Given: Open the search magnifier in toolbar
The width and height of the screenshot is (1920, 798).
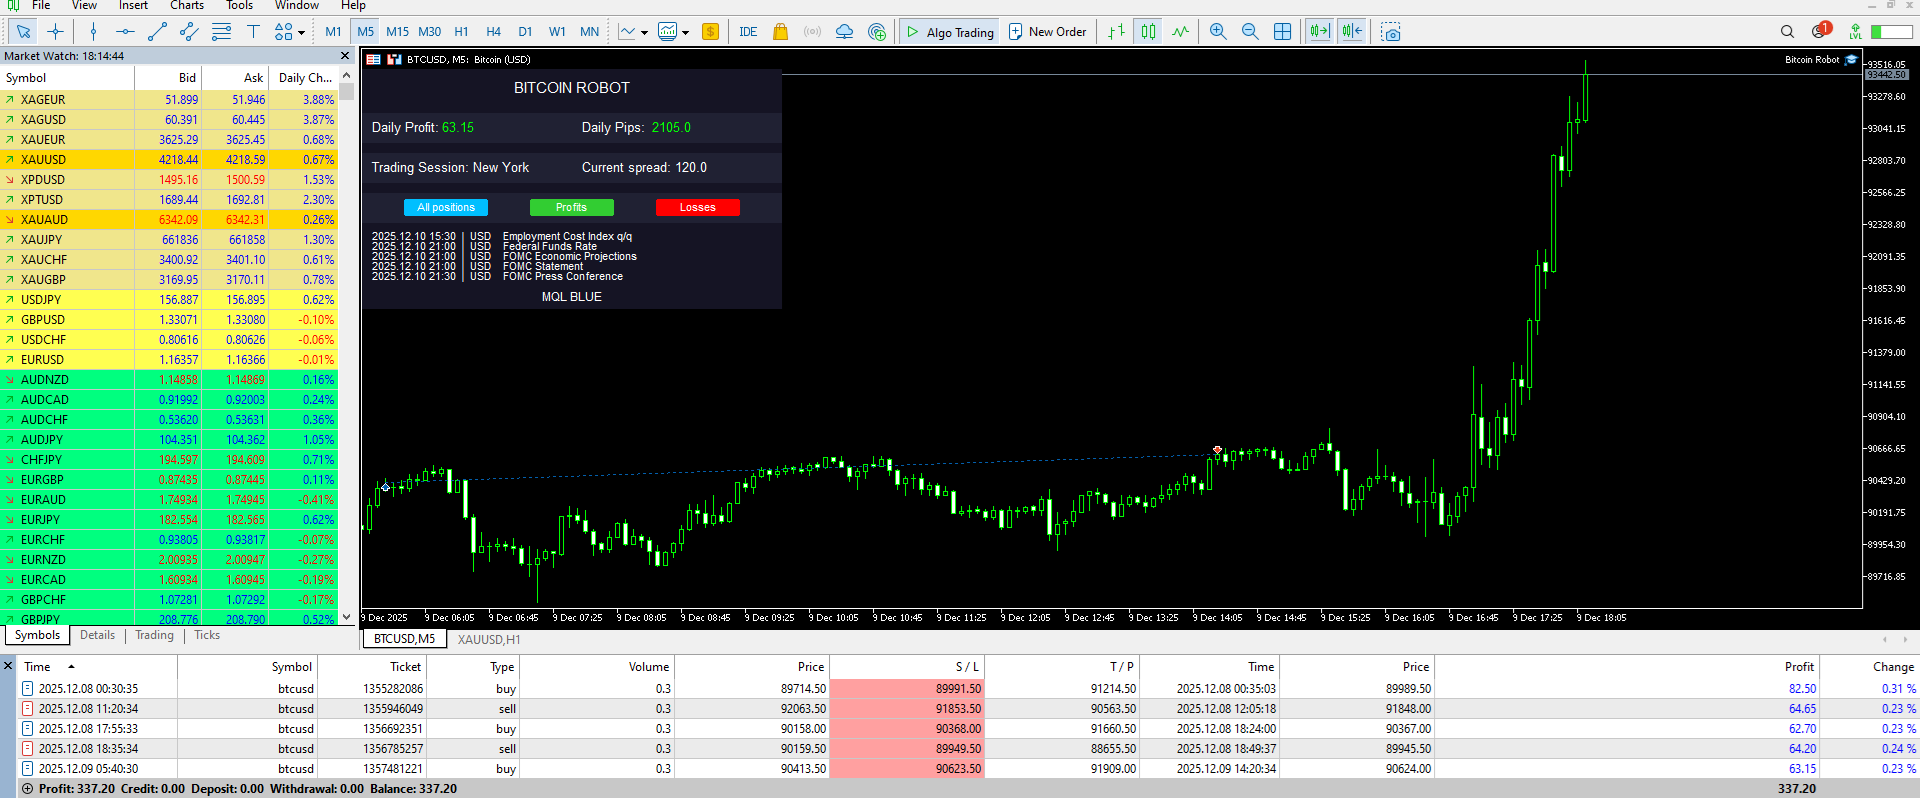Looking at the screenshot, I should pyautogui.click(x=1788, y=32).
